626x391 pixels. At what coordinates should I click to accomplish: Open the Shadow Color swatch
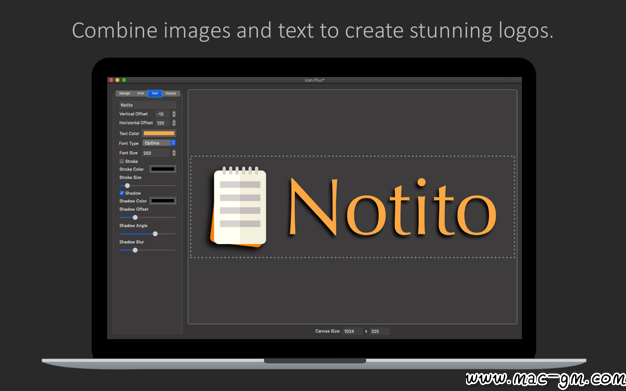(x=163, y=200)
